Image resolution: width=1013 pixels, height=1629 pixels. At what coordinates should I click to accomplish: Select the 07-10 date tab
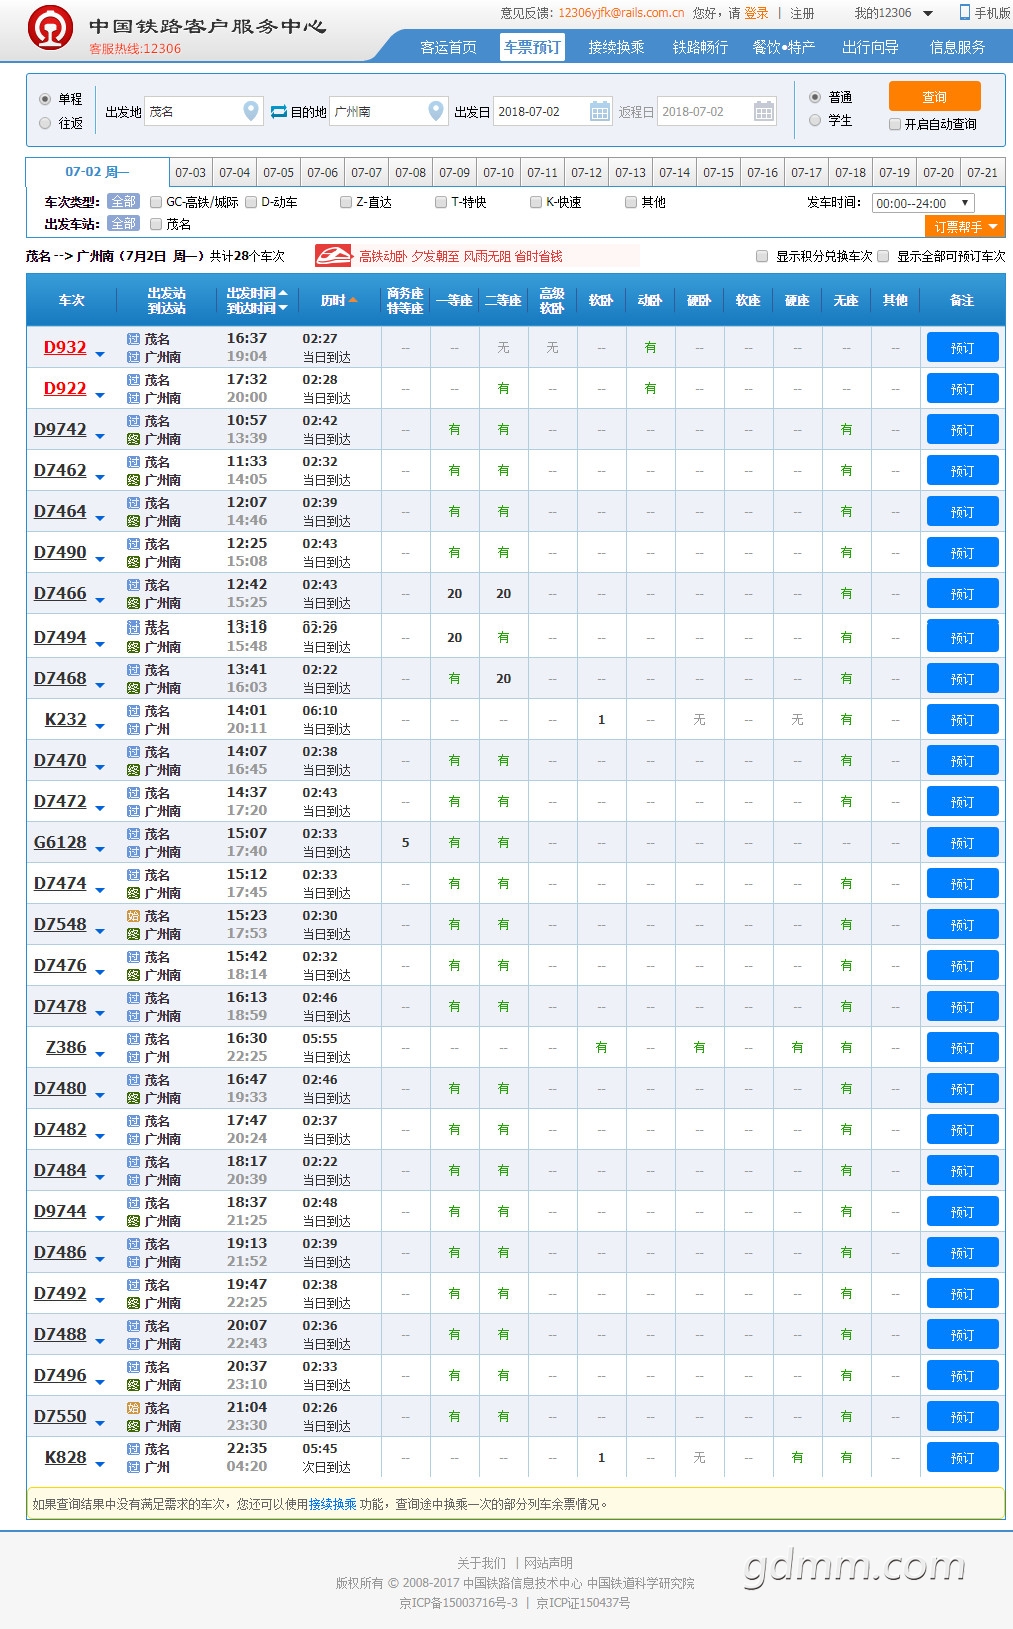click(499, 172)
